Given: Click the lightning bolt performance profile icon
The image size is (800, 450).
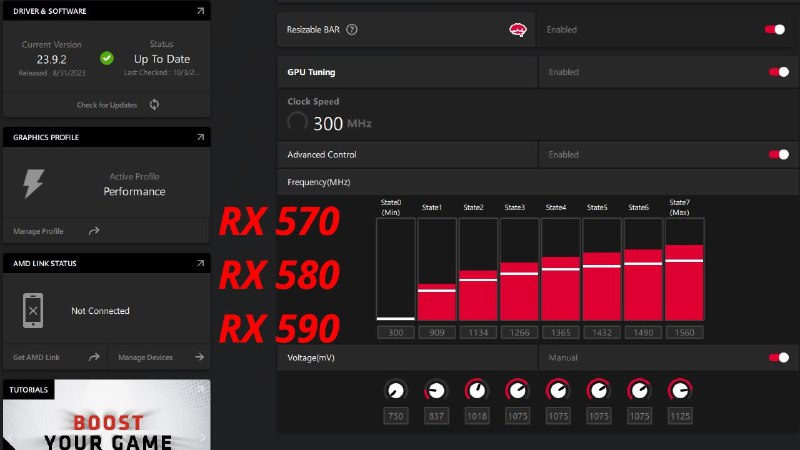Looking at the screenshot, I should [34, 183].
